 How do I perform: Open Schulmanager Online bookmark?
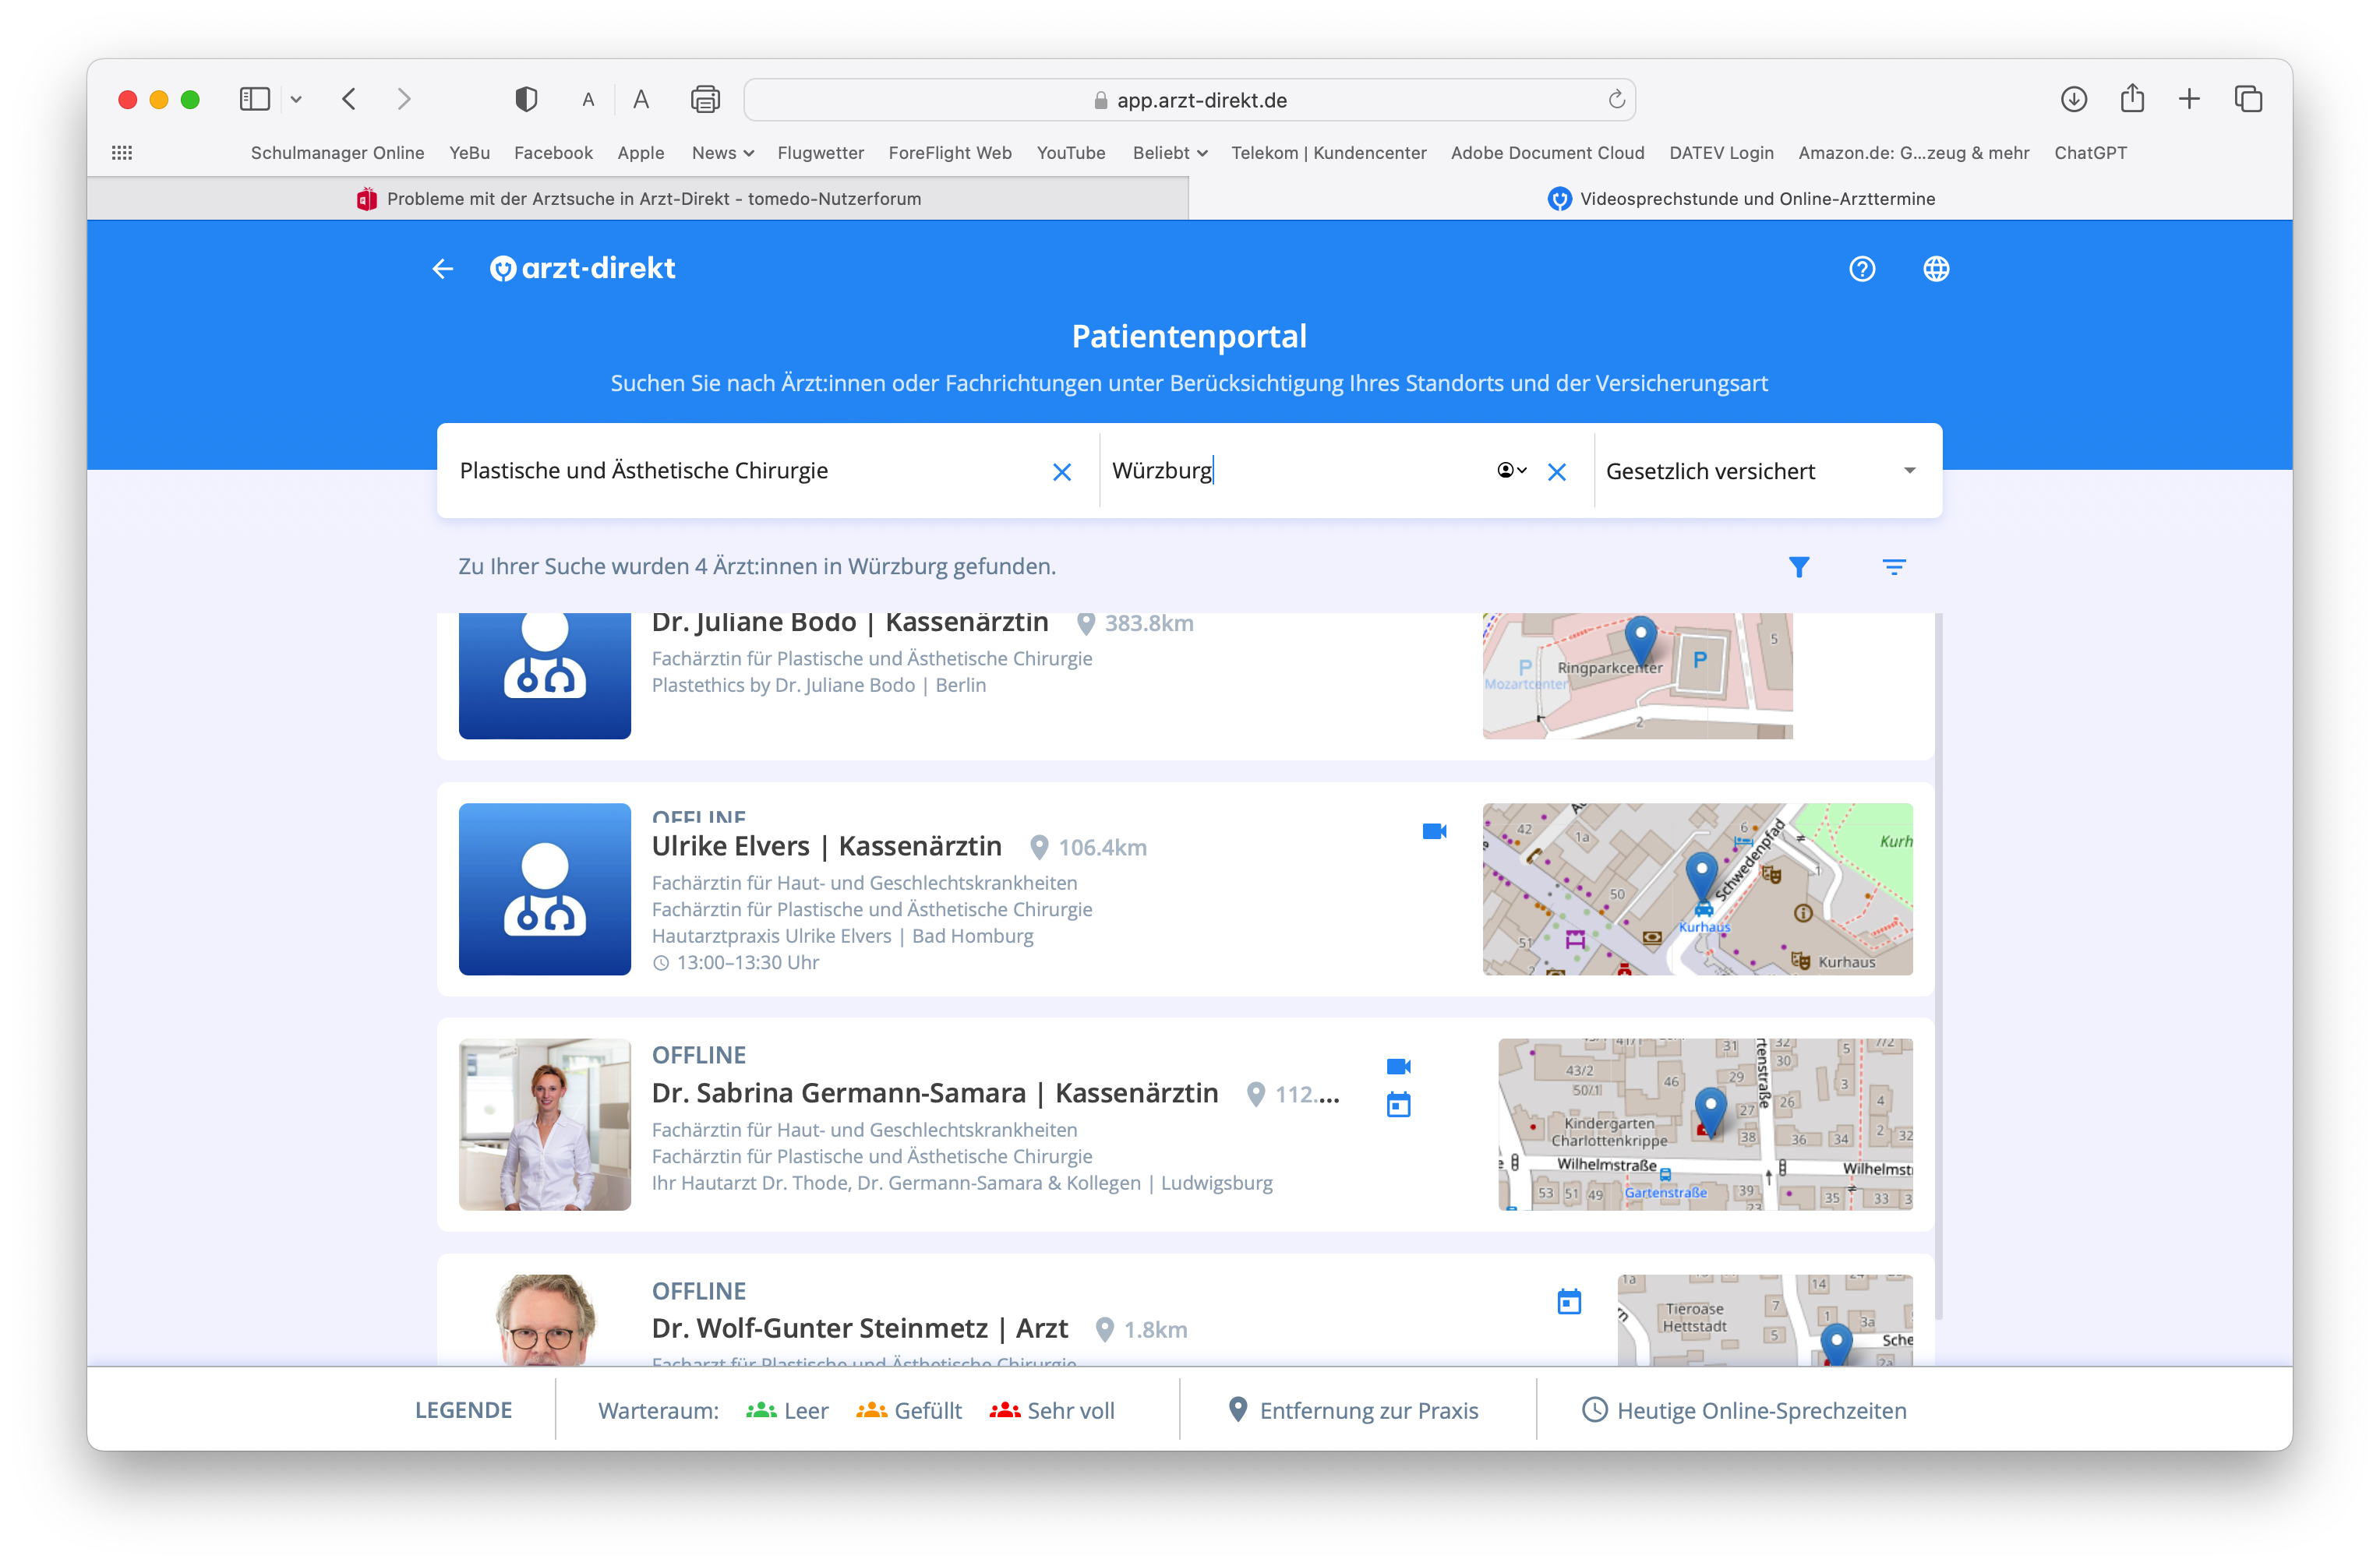click(x=338, y=152)
